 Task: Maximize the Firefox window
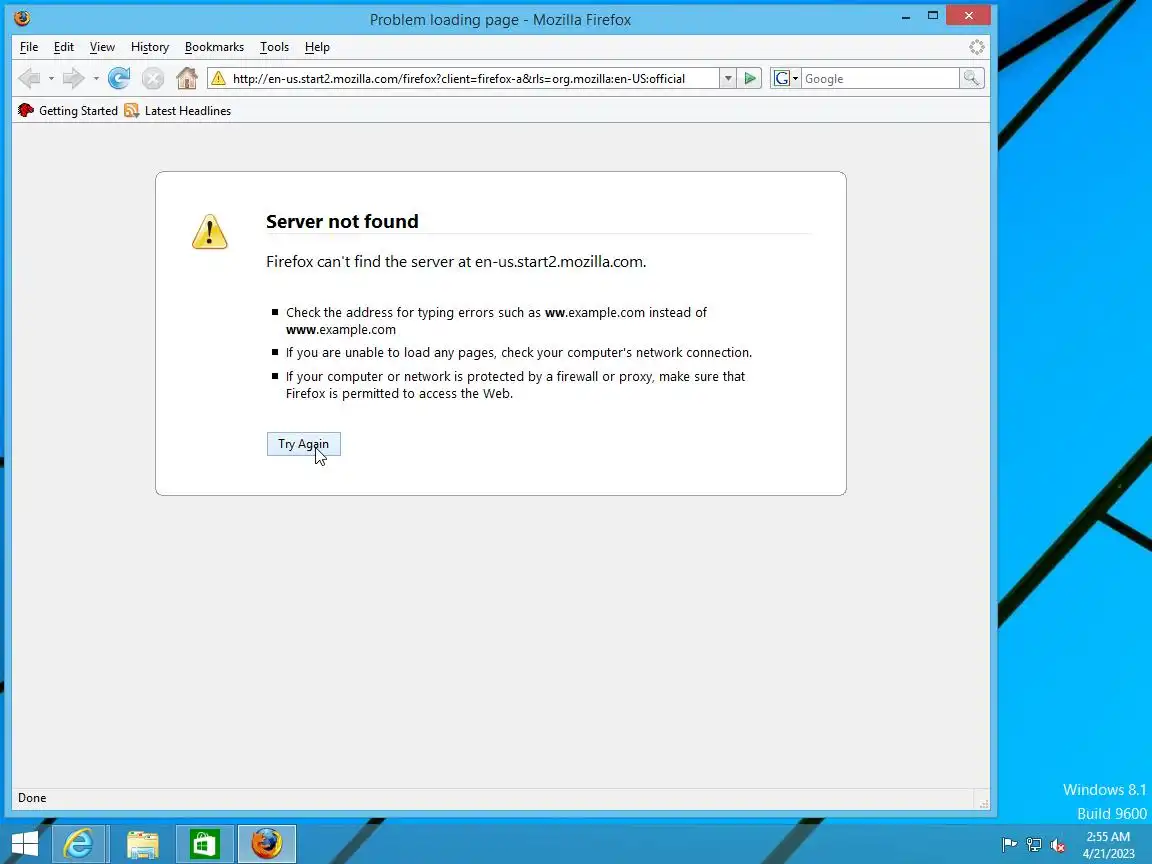[933, 15]
